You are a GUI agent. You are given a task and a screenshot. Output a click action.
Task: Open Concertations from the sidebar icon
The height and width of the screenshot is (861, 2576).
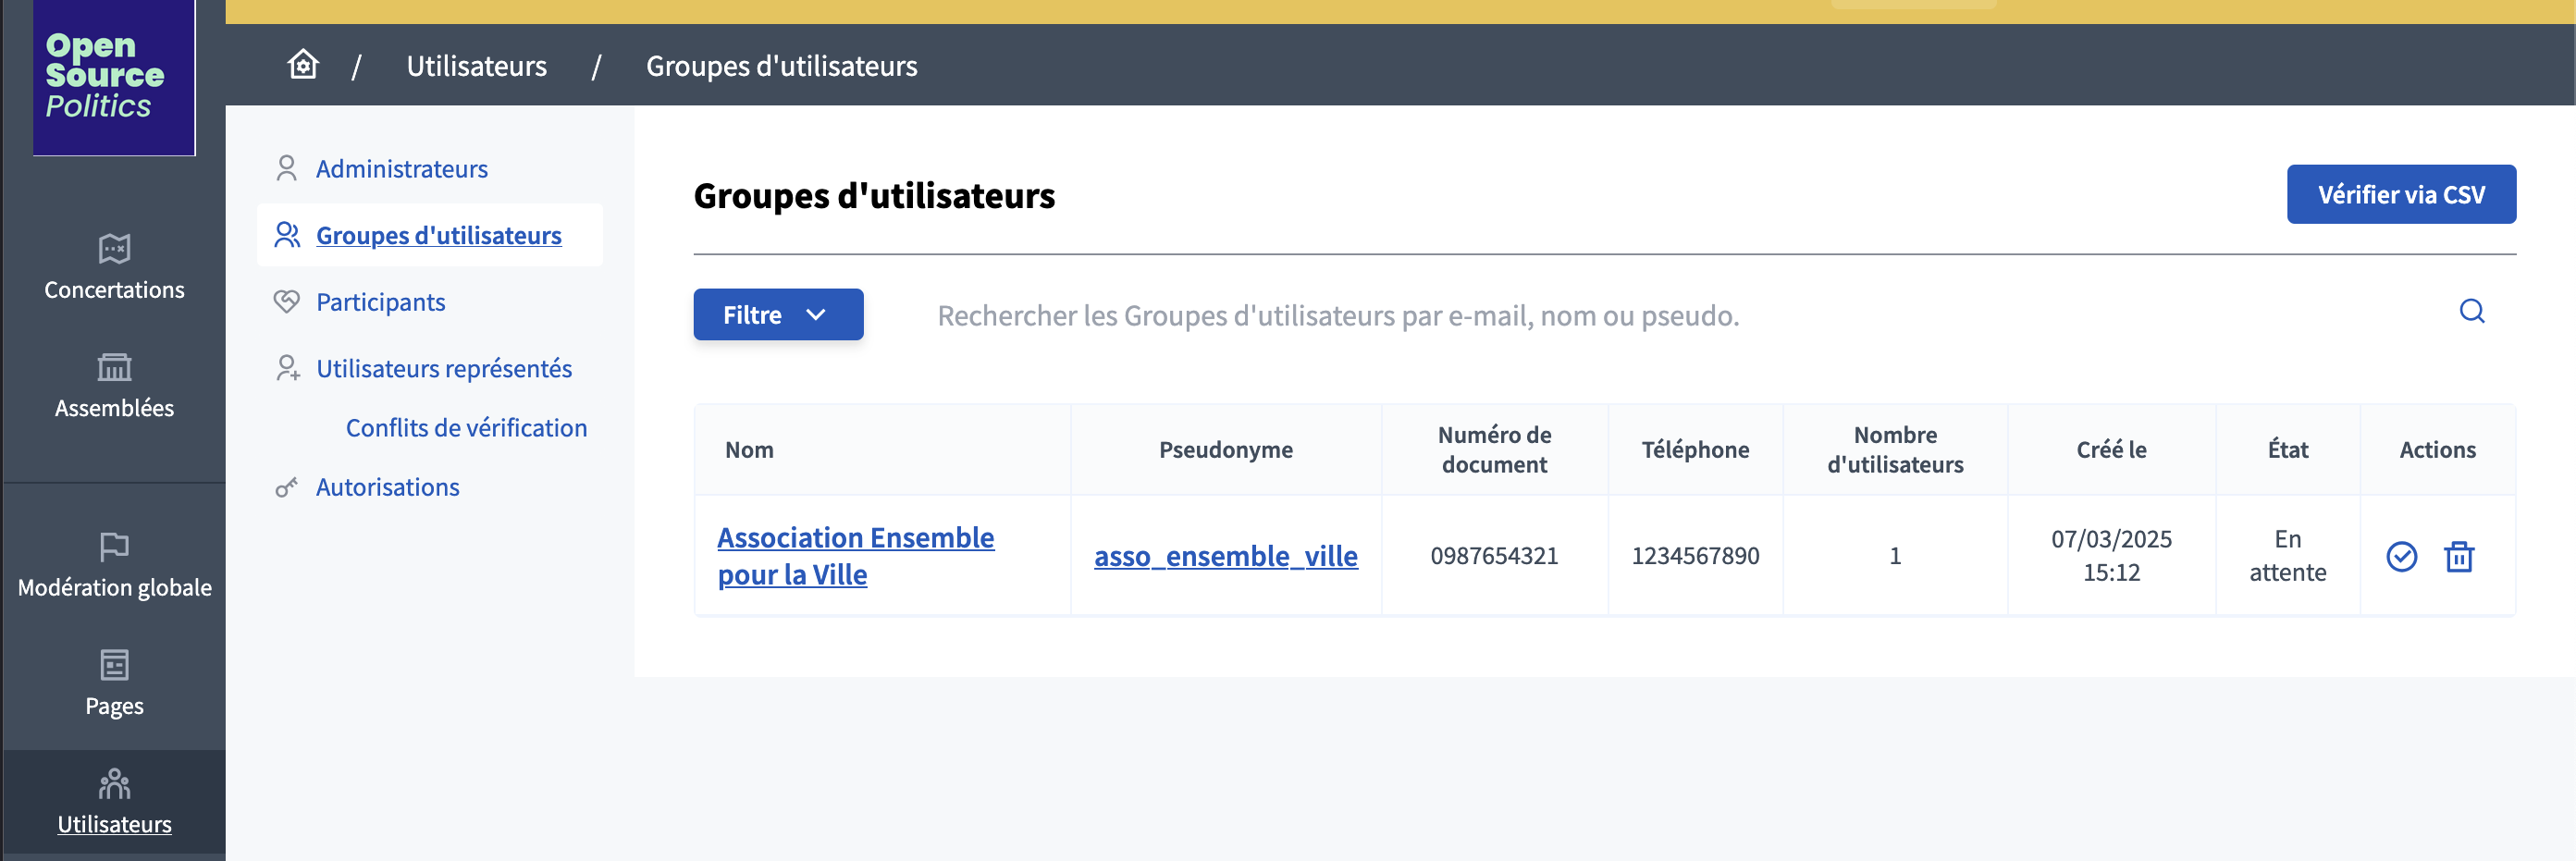pyautogui.click(x=114, y=248)
